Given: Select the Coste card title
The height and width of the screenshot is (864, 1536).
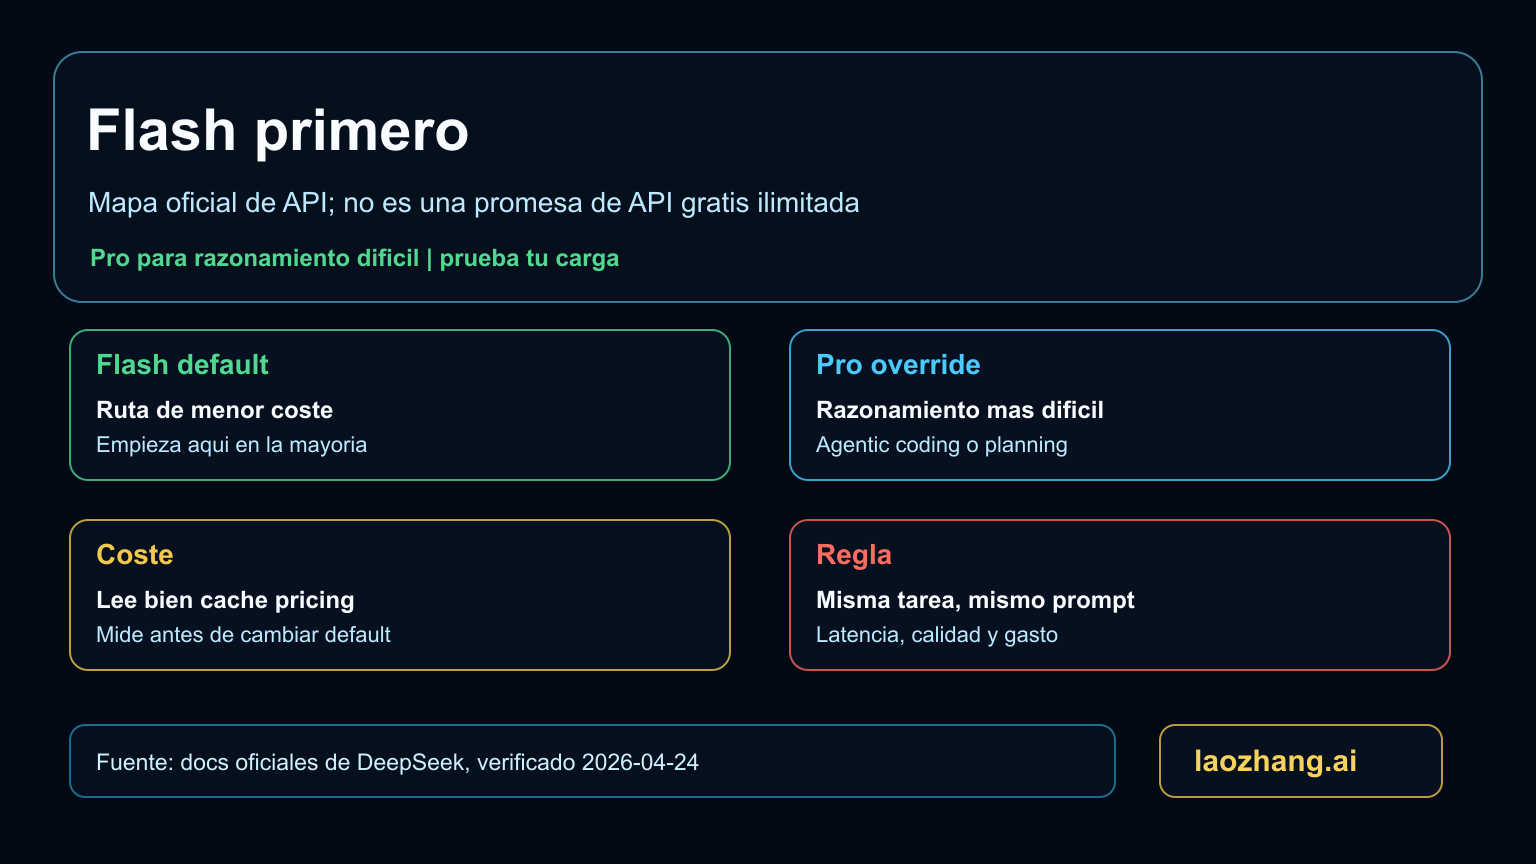Looking at the screenshot, I should point(135,555).
